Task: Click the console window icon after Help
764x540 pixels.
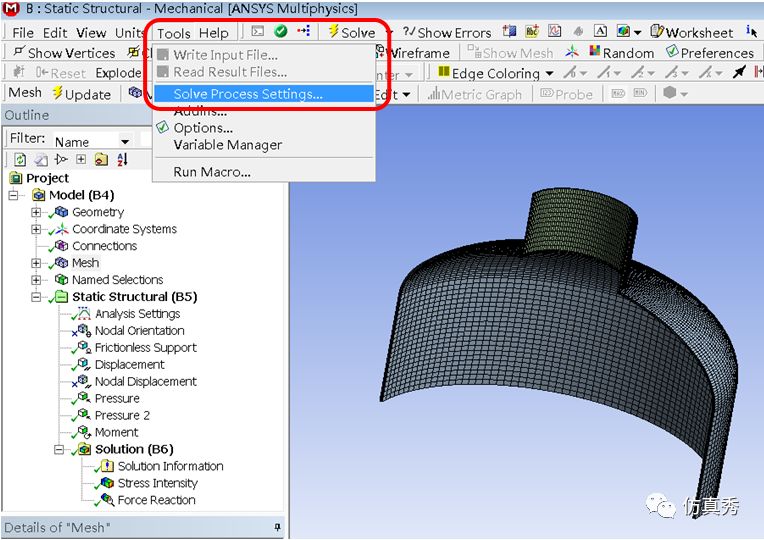Action: [x=258, y=31]
